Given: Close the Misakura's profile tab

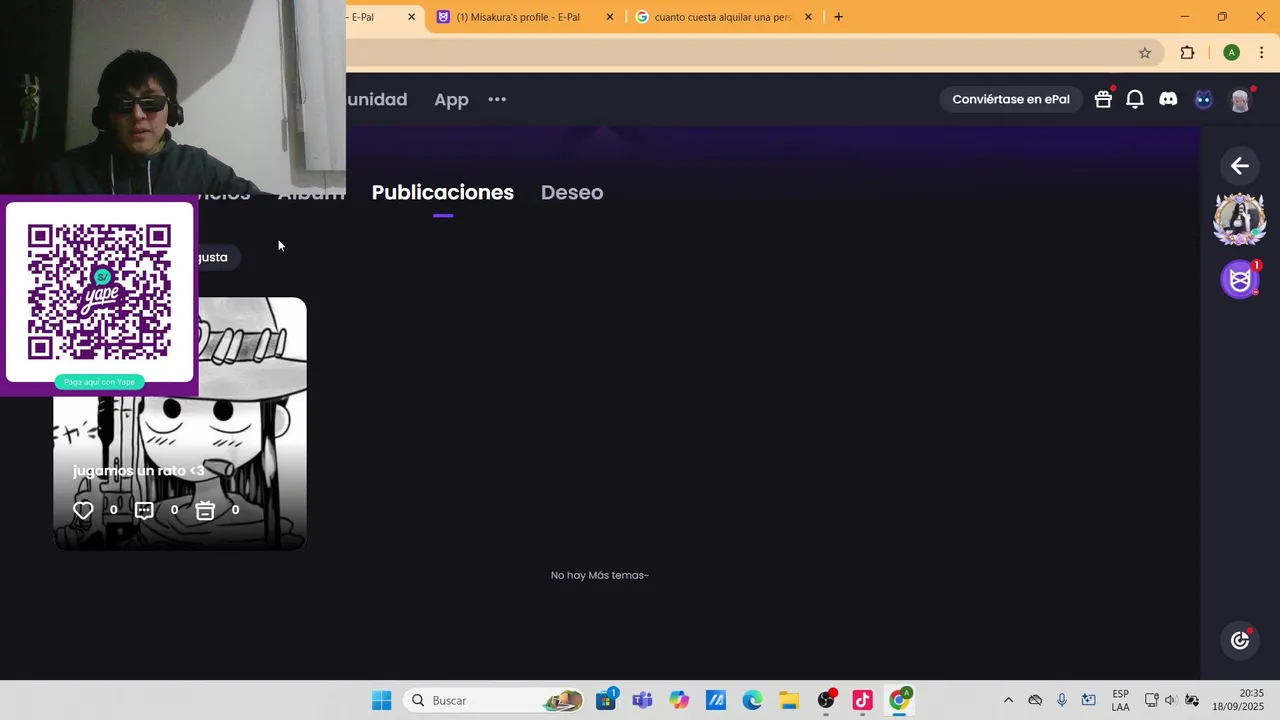Looking at the screenshot, I should pyautogui.click(x=610, y=17).
